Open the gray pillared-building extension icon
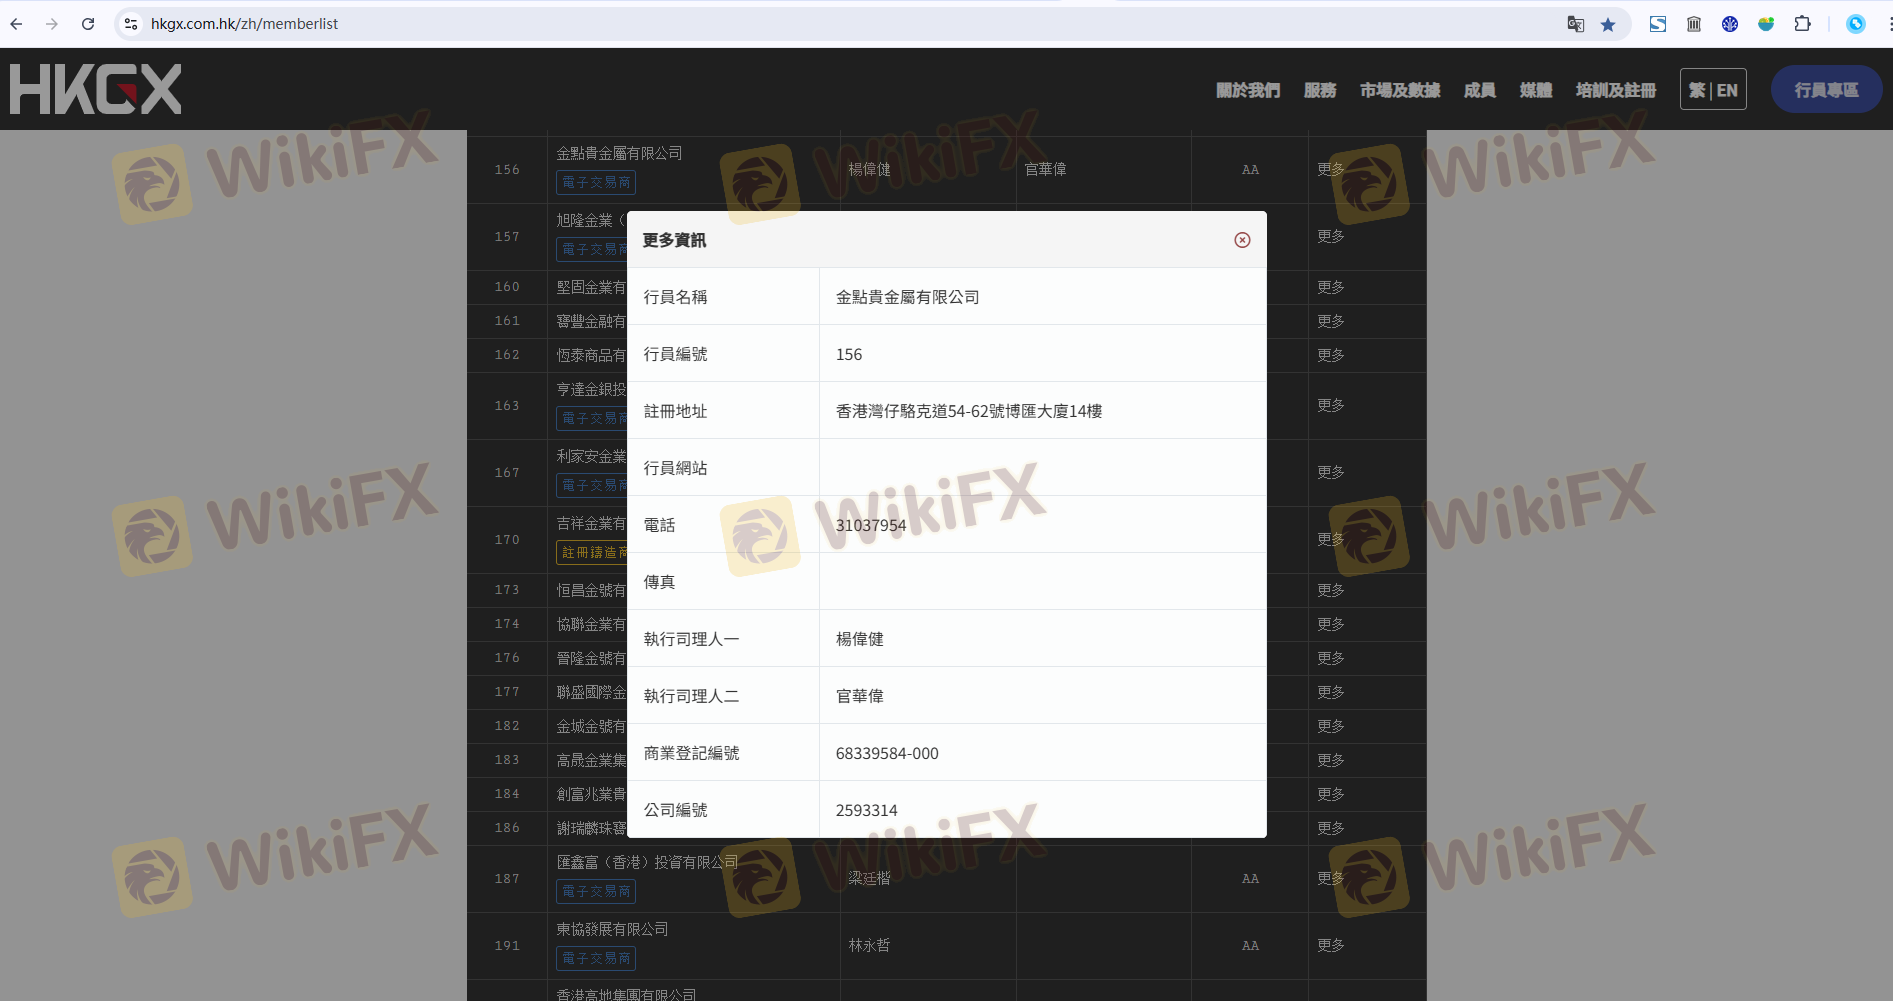Image resolution: width=1893 pixels, height=1001 pixels. point(1694,24)
